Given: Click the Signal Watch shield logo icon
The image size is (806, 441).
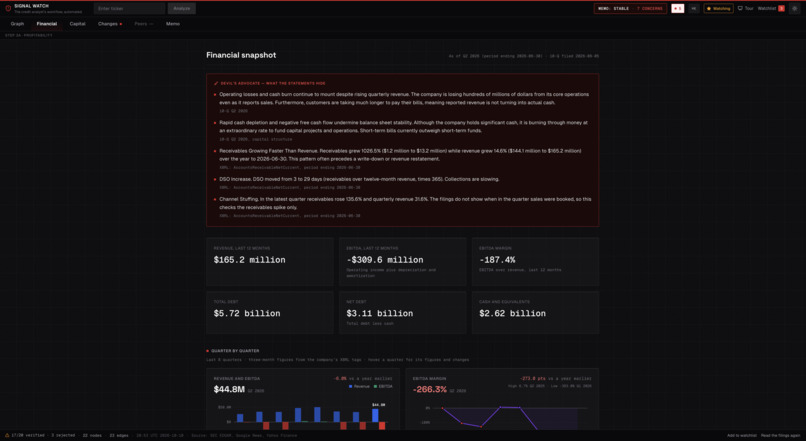Looking at the screenshot, I should click(x=8, y=8).
